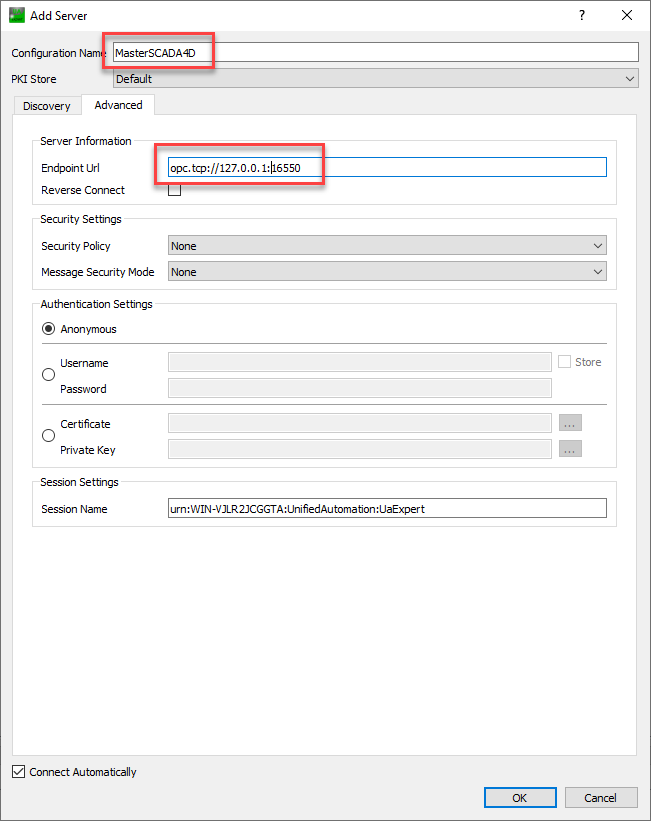The width and height of the screenshot is (651, 821).
Task: Click the Add Server window icon
Action: (17, 15)
